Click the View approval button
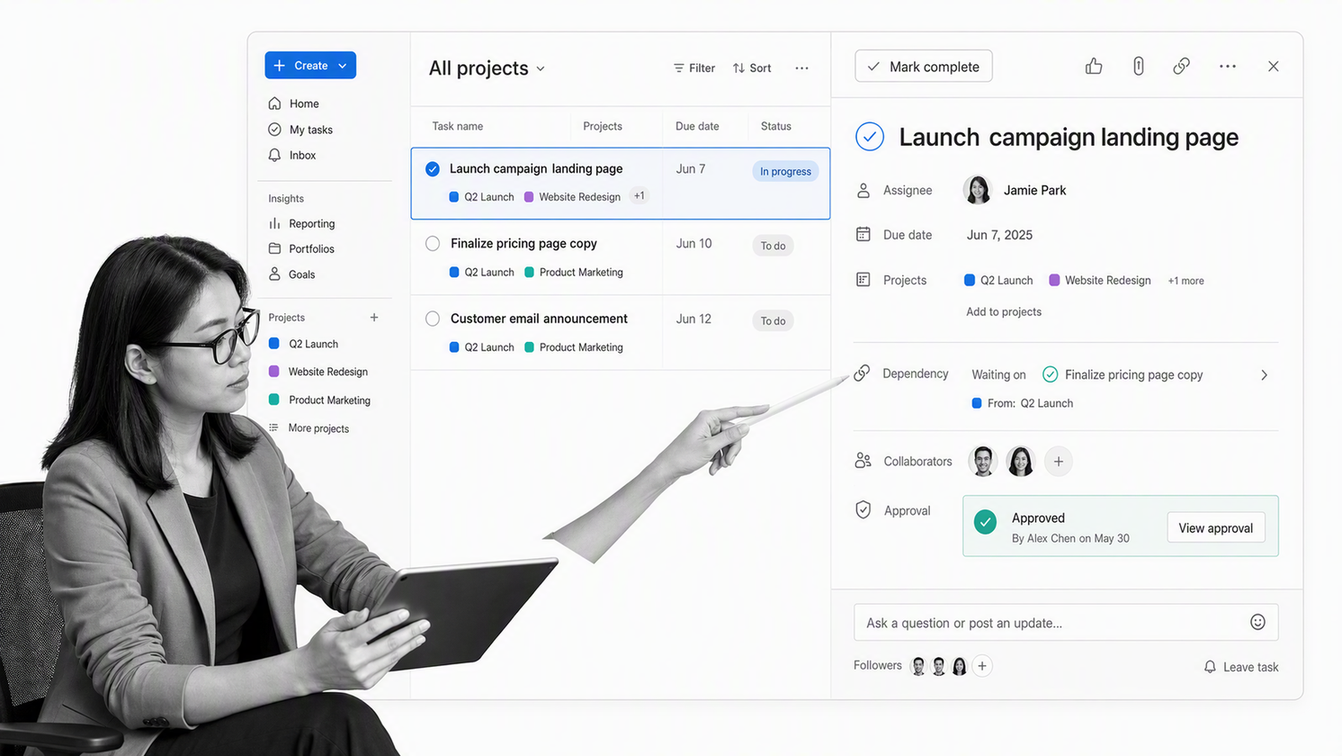The width and height of the screenshot is (1342, 756). point(1216,528)
